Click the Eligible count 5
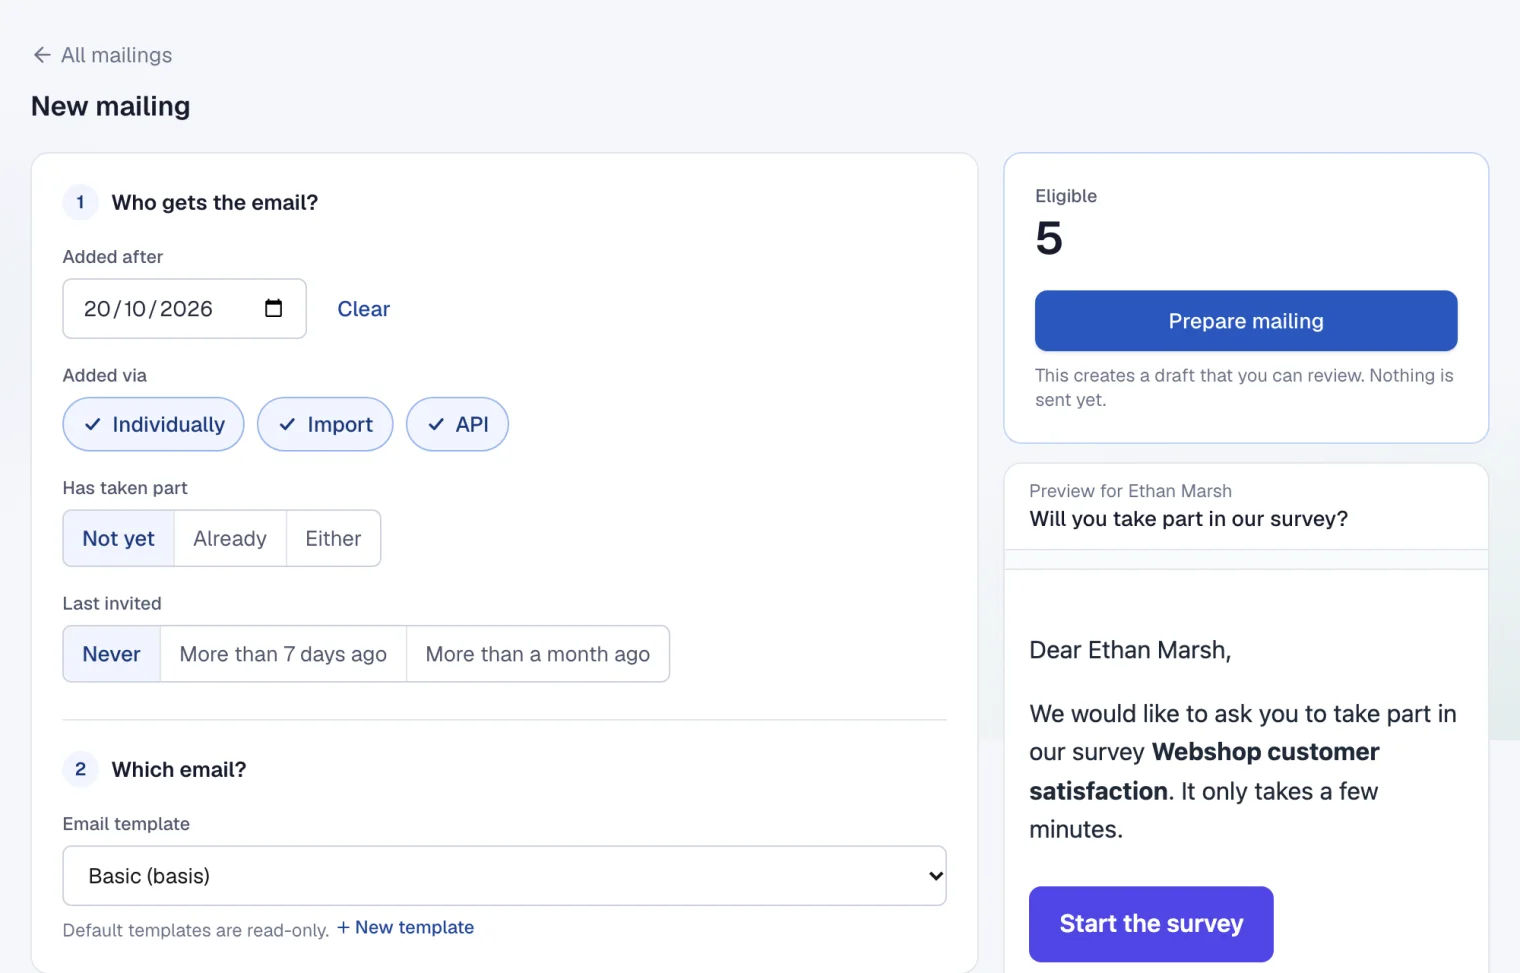1520x973 pixels. (x=1049, y=238)
